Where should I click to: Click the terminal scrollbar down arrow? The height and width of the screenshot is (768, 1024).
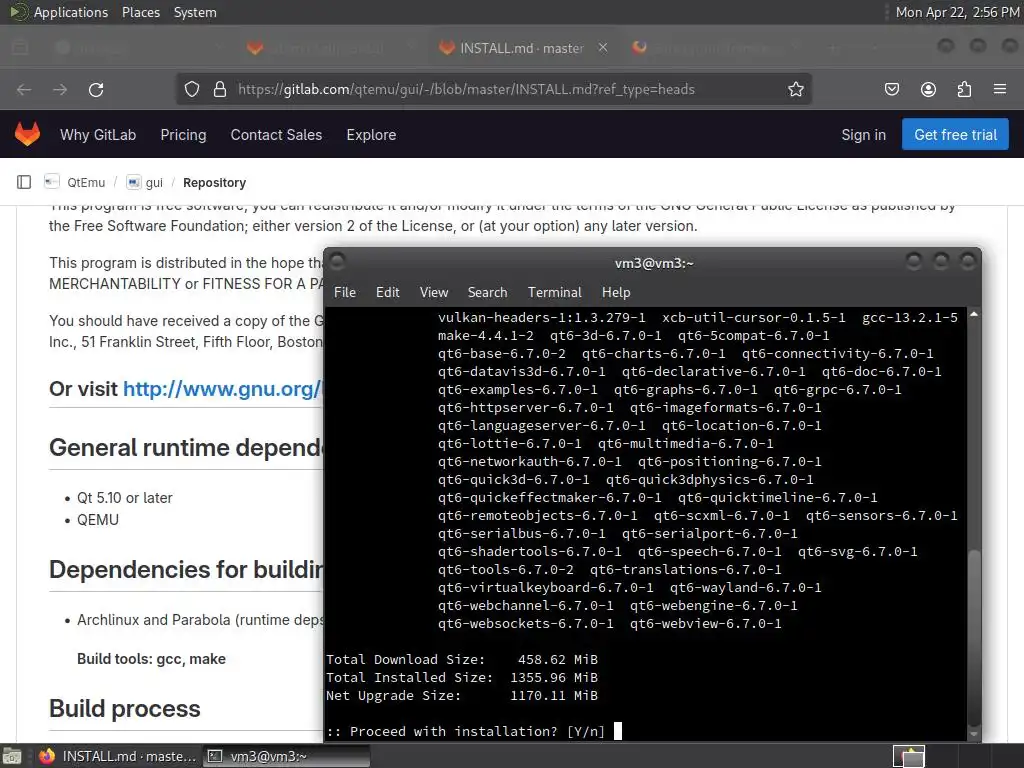click(x=974, y=735)
